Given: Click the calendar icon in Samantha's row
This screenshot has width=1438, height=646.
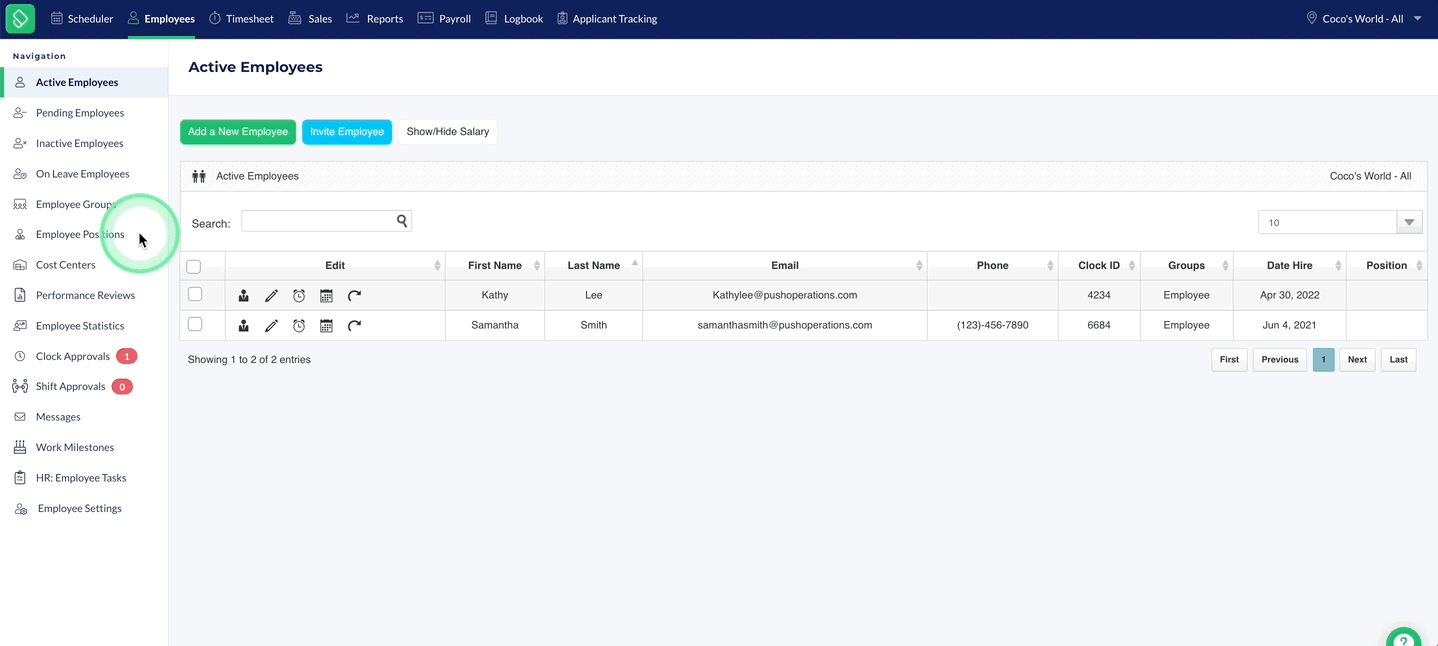Looking at the screenshot, I should point(326,326).
